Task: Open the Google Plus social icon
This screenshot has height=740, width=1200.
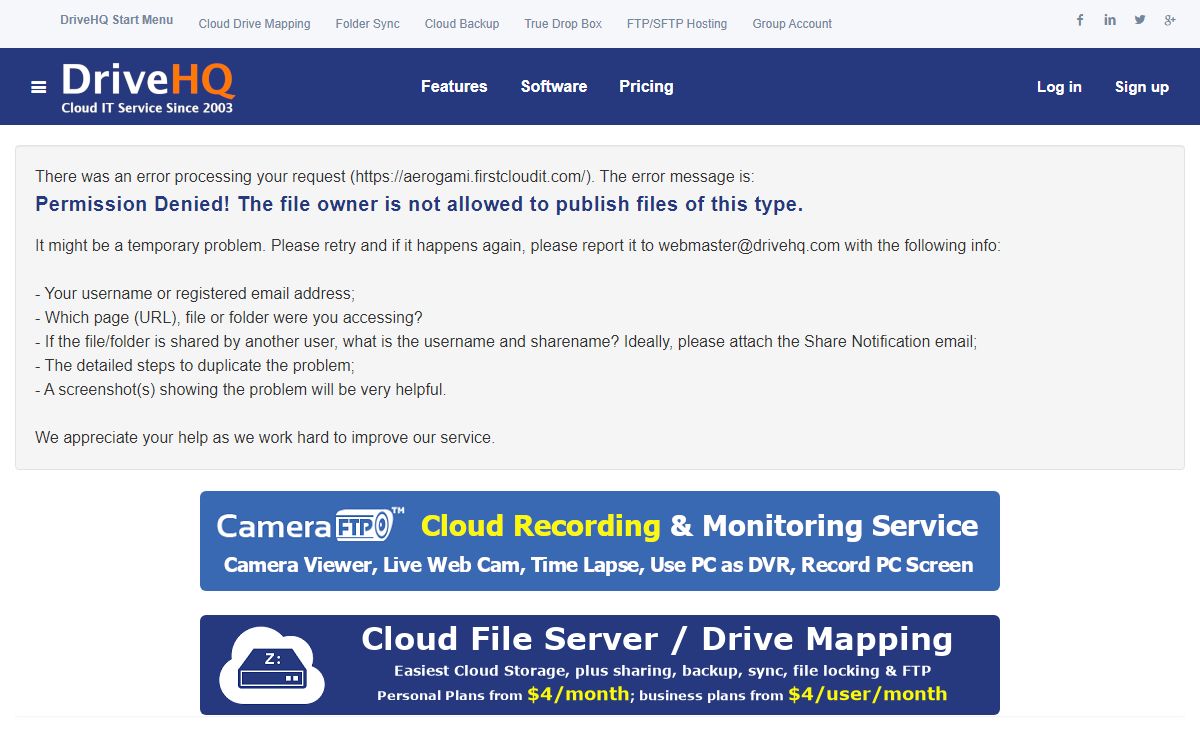Action: pos(1170,20)
